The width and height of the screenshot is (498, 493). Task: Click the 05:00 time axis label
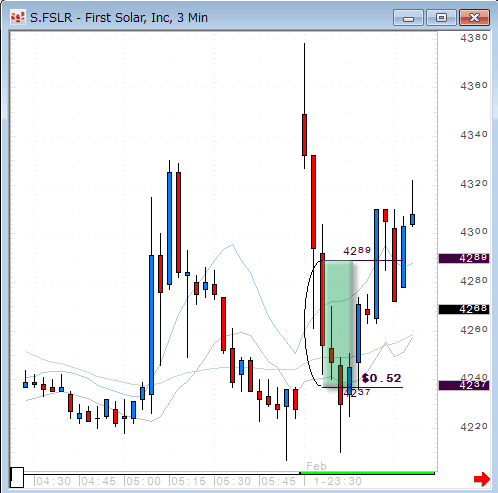tap(143, 481)
